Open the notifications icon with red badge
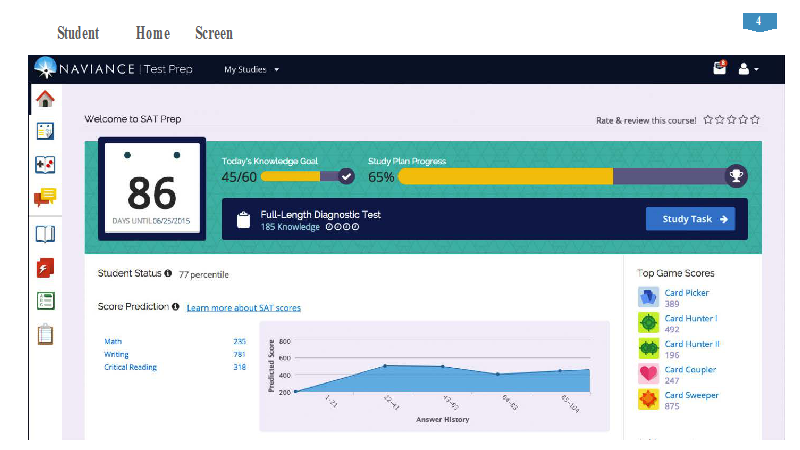 click(720, 67)
